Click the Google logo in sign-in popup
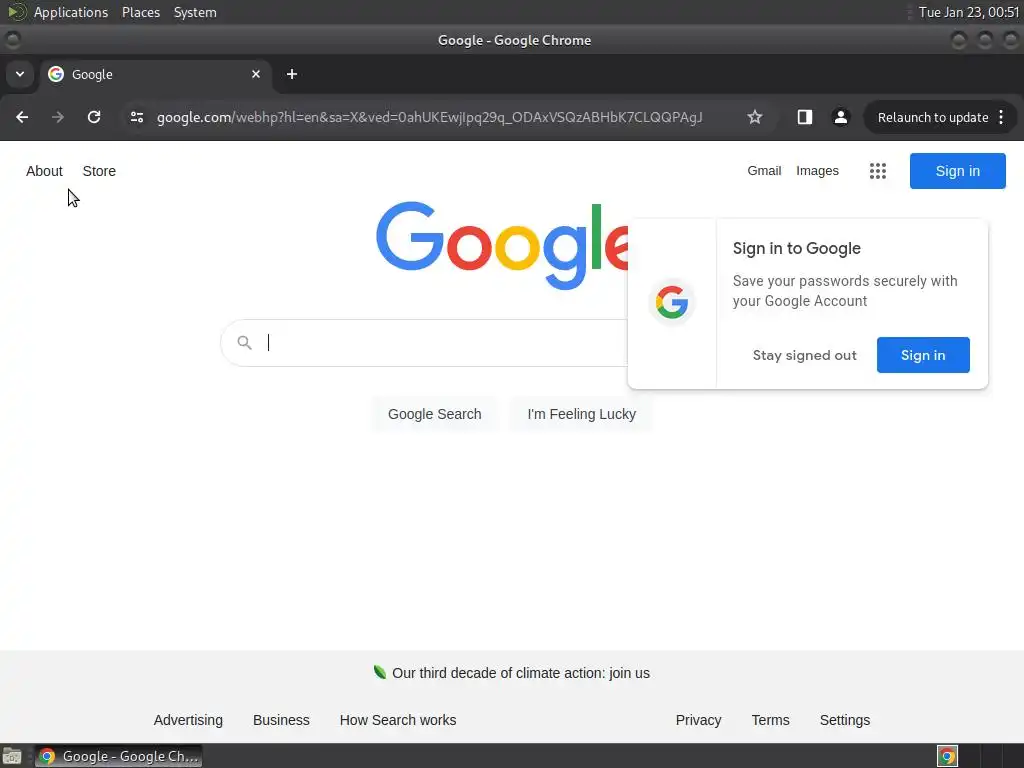Viewport: 1024px width, 768px height. 672,302
